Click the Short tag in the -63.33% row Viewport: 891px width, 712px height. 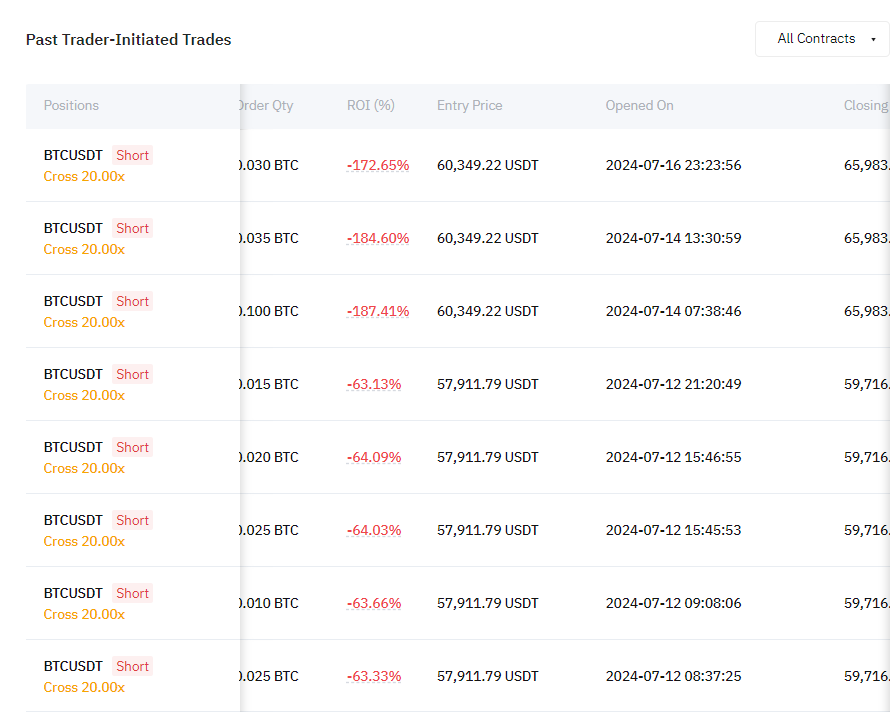click(132, 667)
